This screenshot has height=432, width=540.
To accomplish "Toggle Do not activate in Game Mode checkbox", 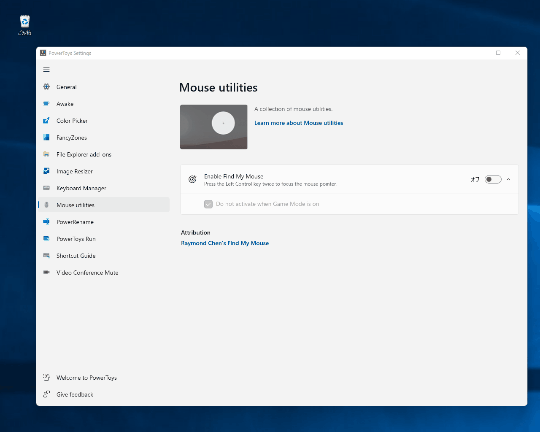I will [208, 204].
